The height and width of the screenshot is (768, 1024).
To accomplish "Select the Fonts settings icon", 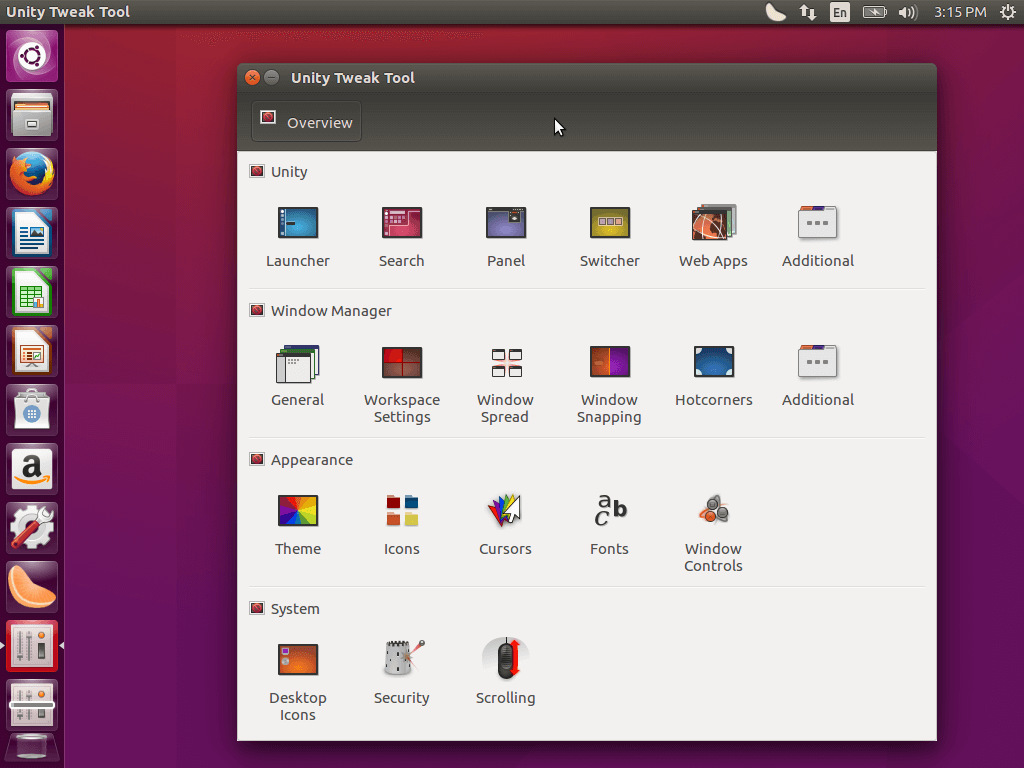I will point(609,510).
